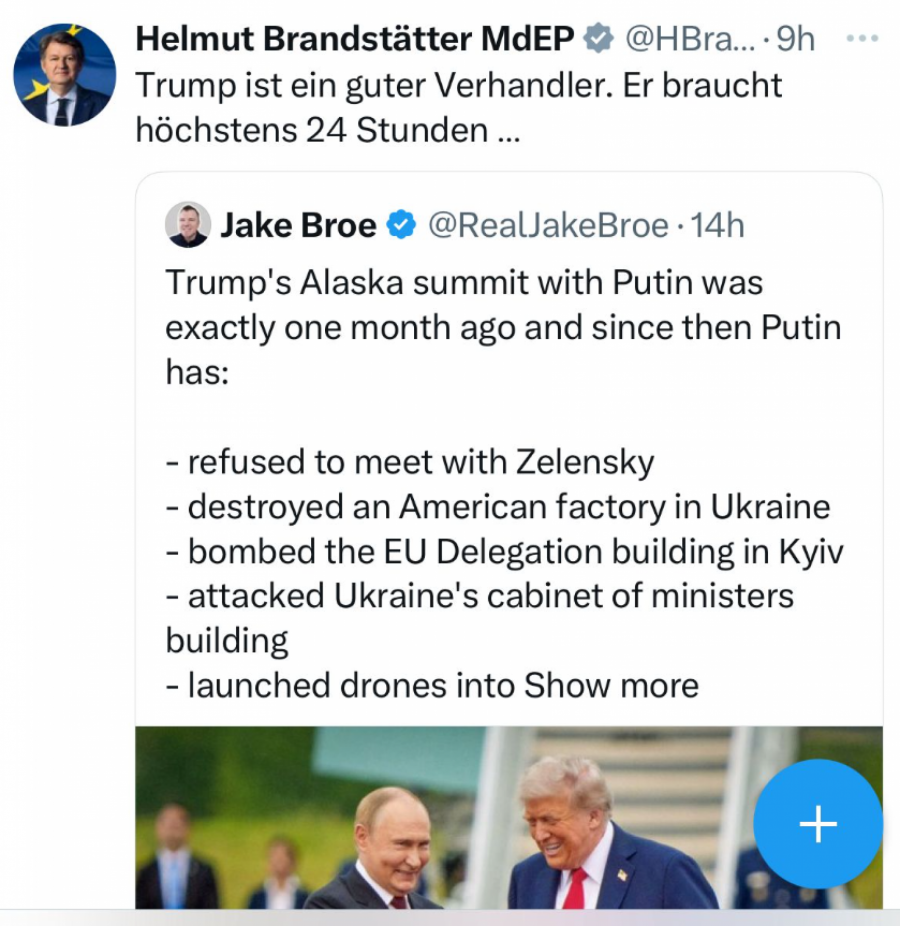Click the @RealJakeBroe handle
The image size is (900, 926).
pyautogui.click(x=547, y=226)
